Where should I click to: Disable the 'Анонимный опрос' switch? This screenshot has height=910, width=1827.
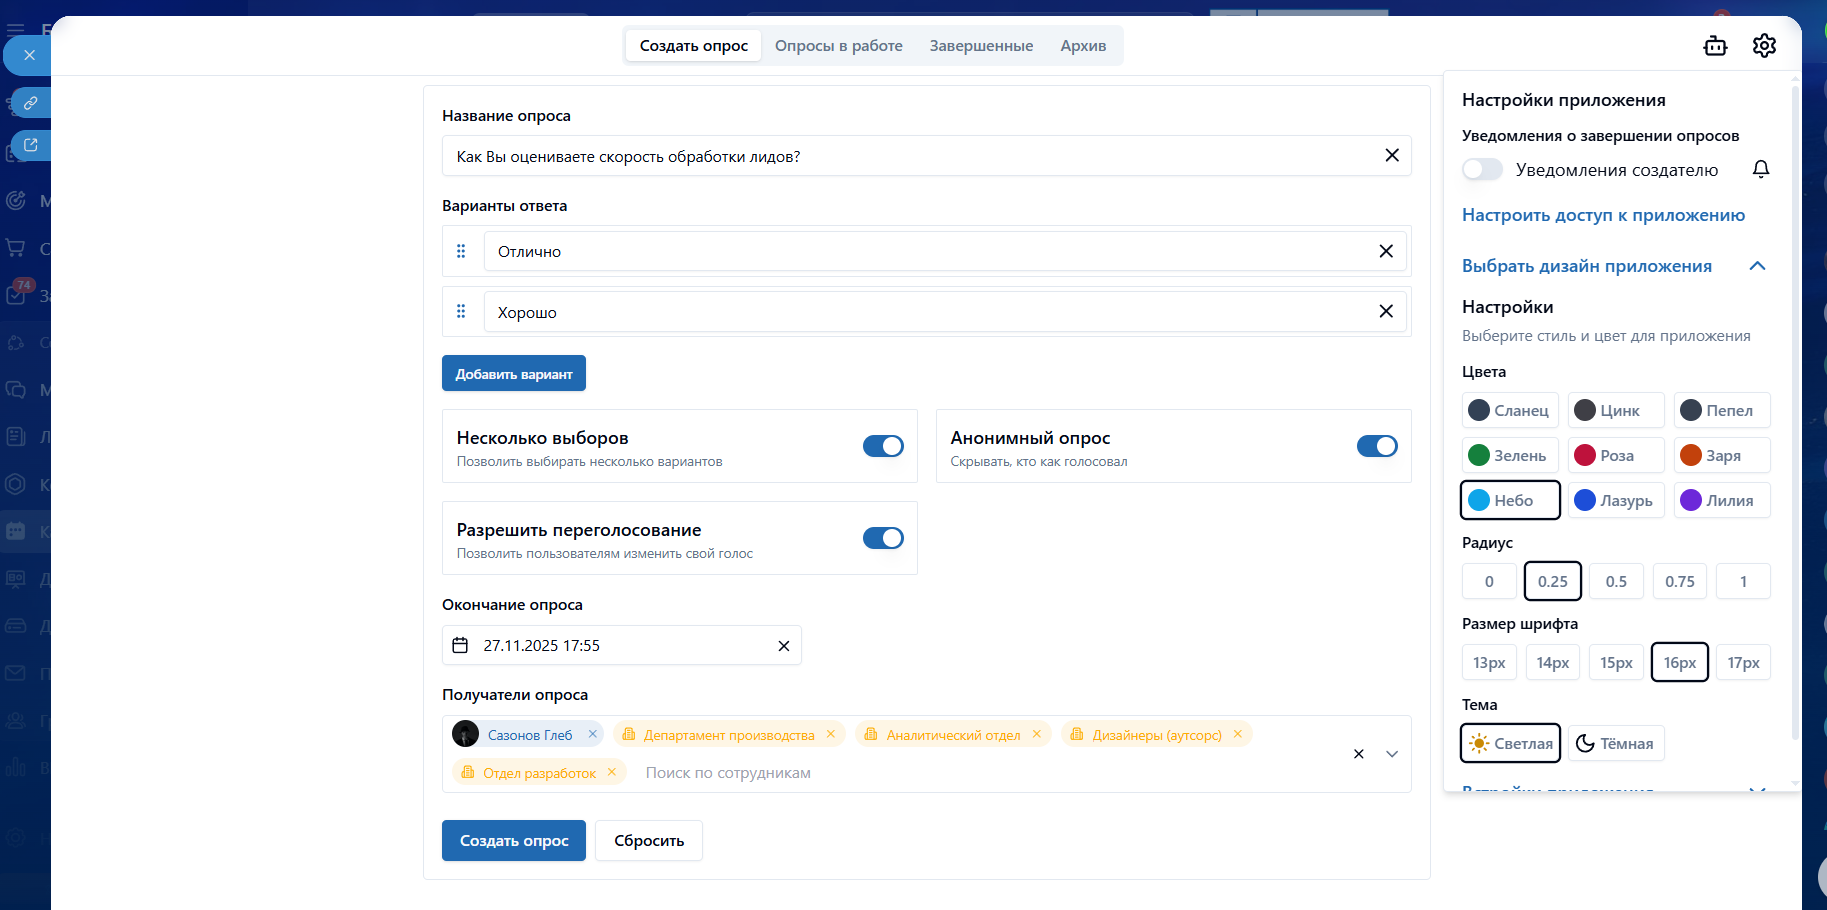pos(1376,446)
